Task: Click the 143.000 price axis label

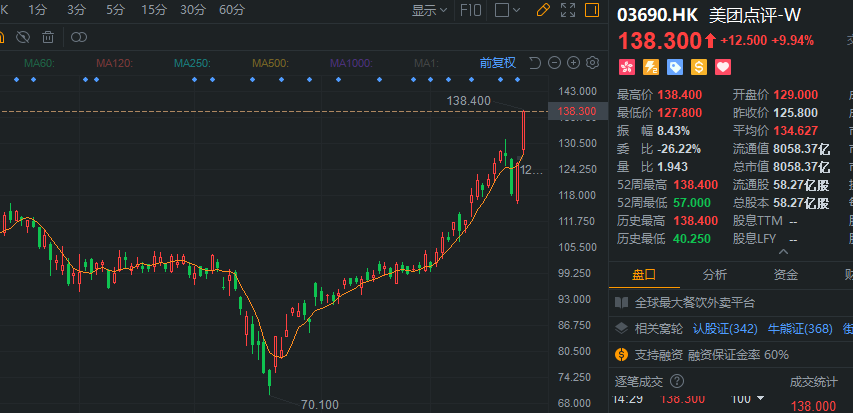Action: (x=577, y=91)
